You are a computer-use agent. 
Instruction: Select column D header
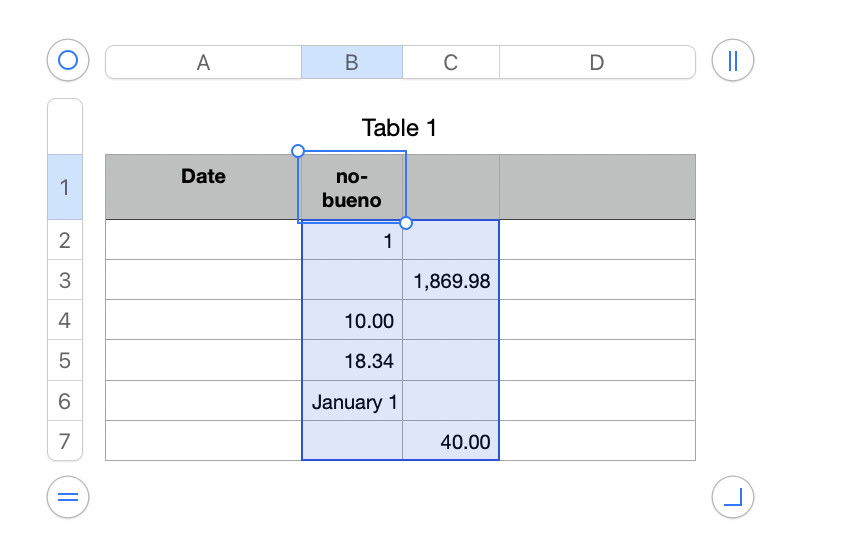pos(596,62)
